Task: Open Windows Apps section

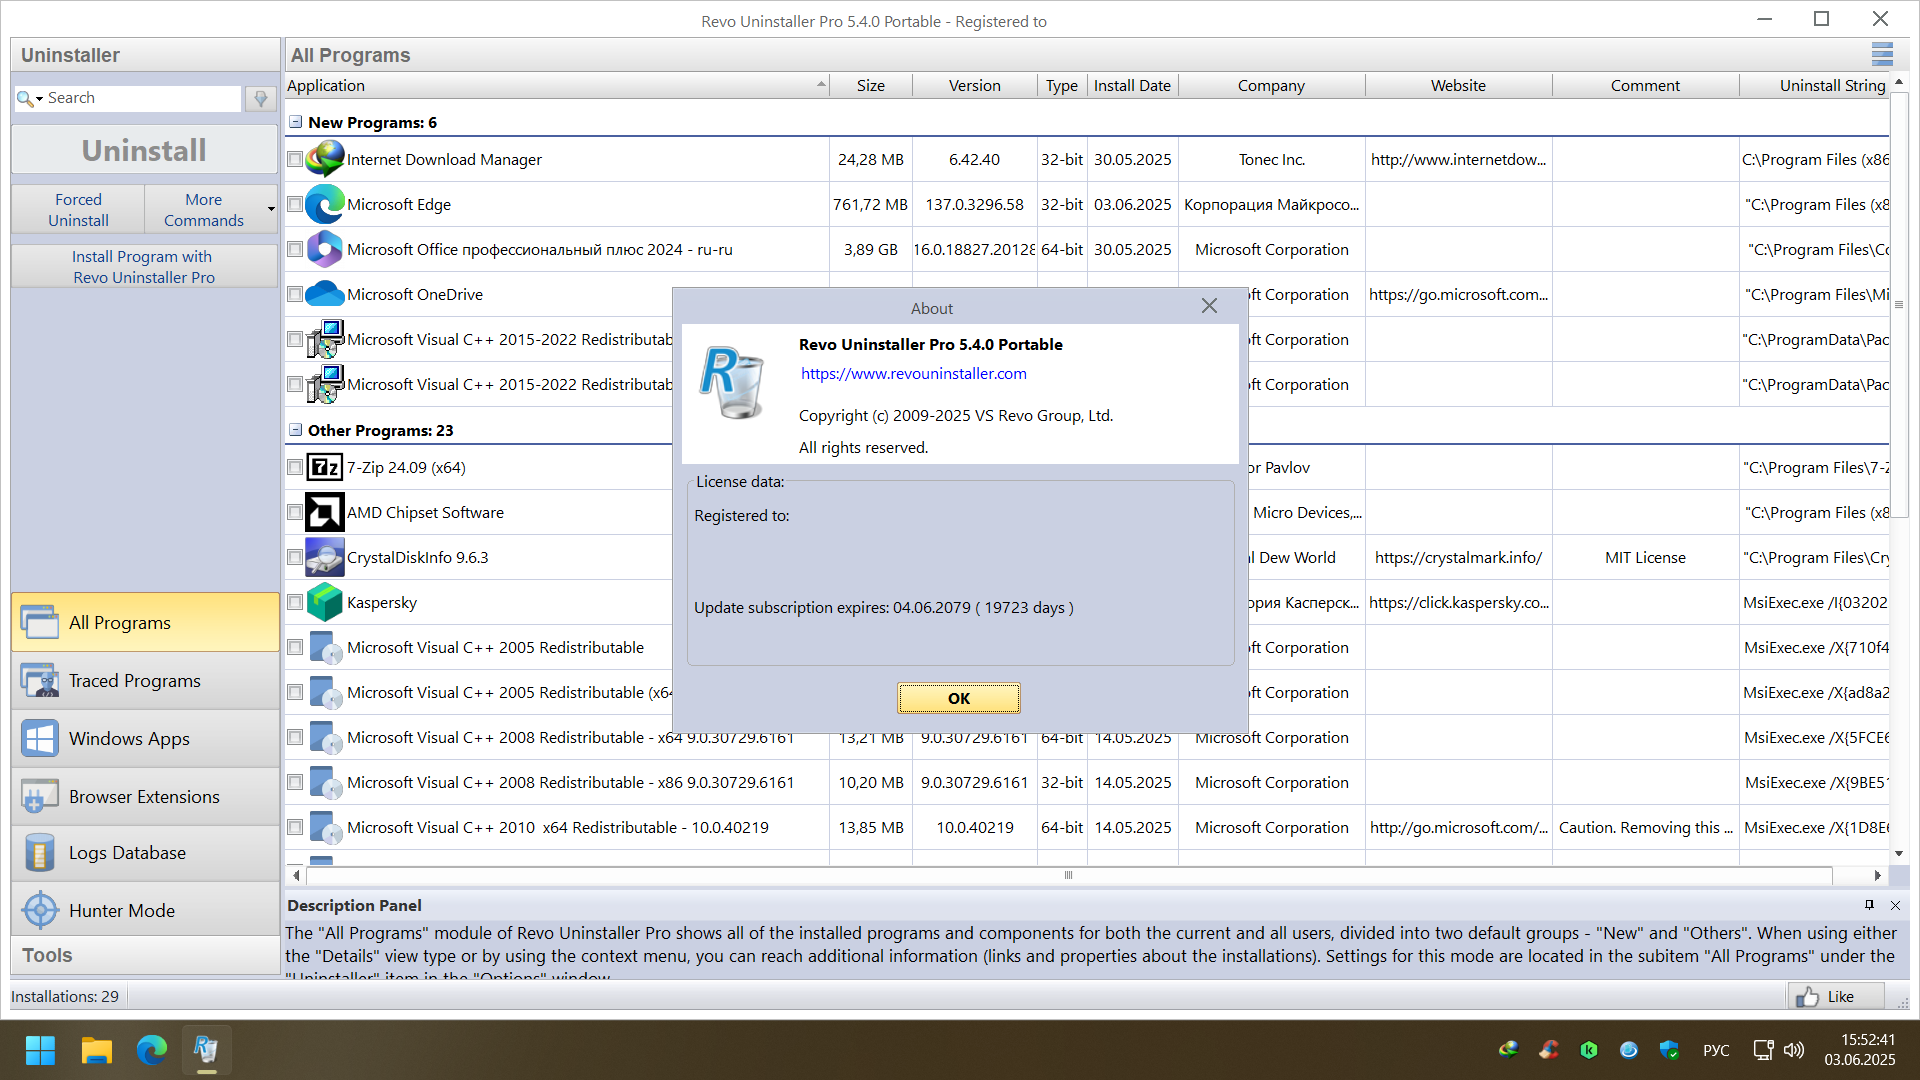Action: tap(145, 739)
